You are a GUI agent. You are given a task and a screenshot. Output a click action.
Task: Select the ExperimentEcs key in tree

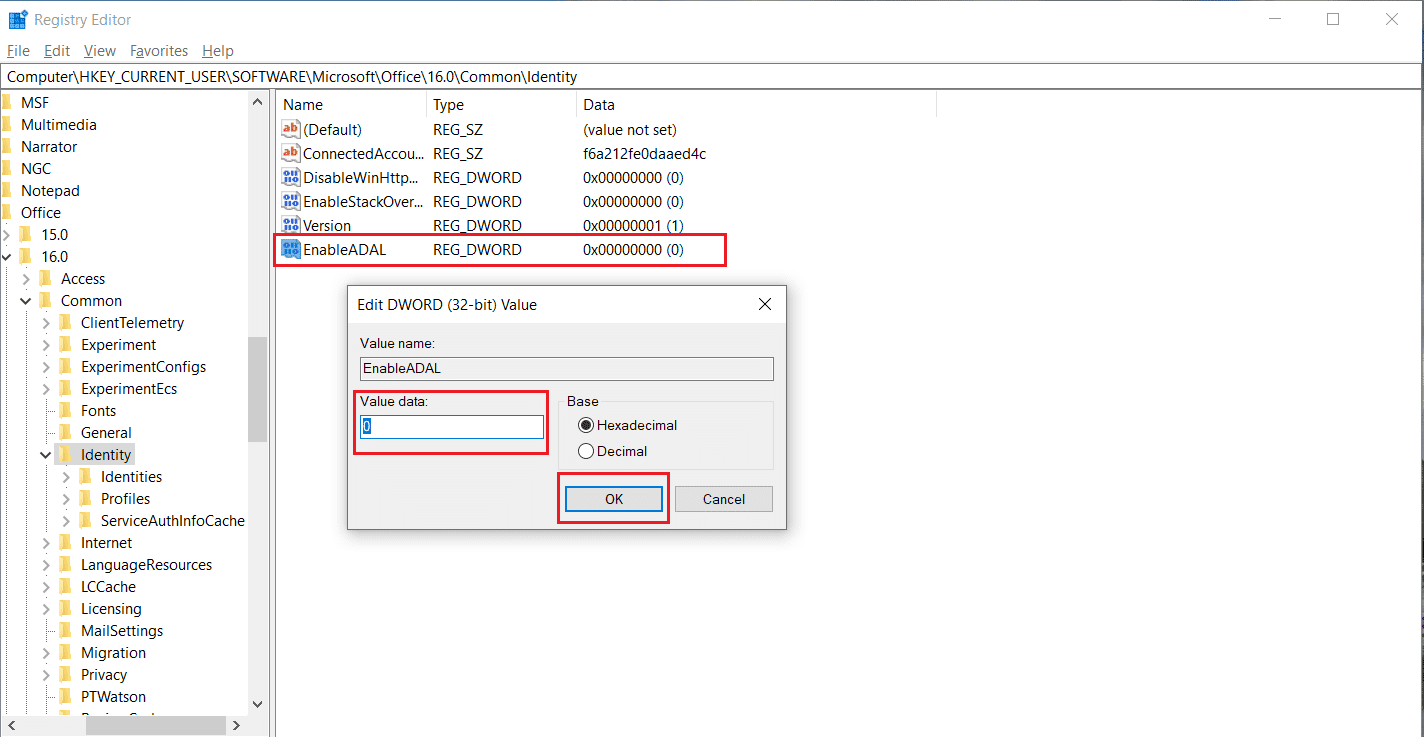[x=129, y=389]
